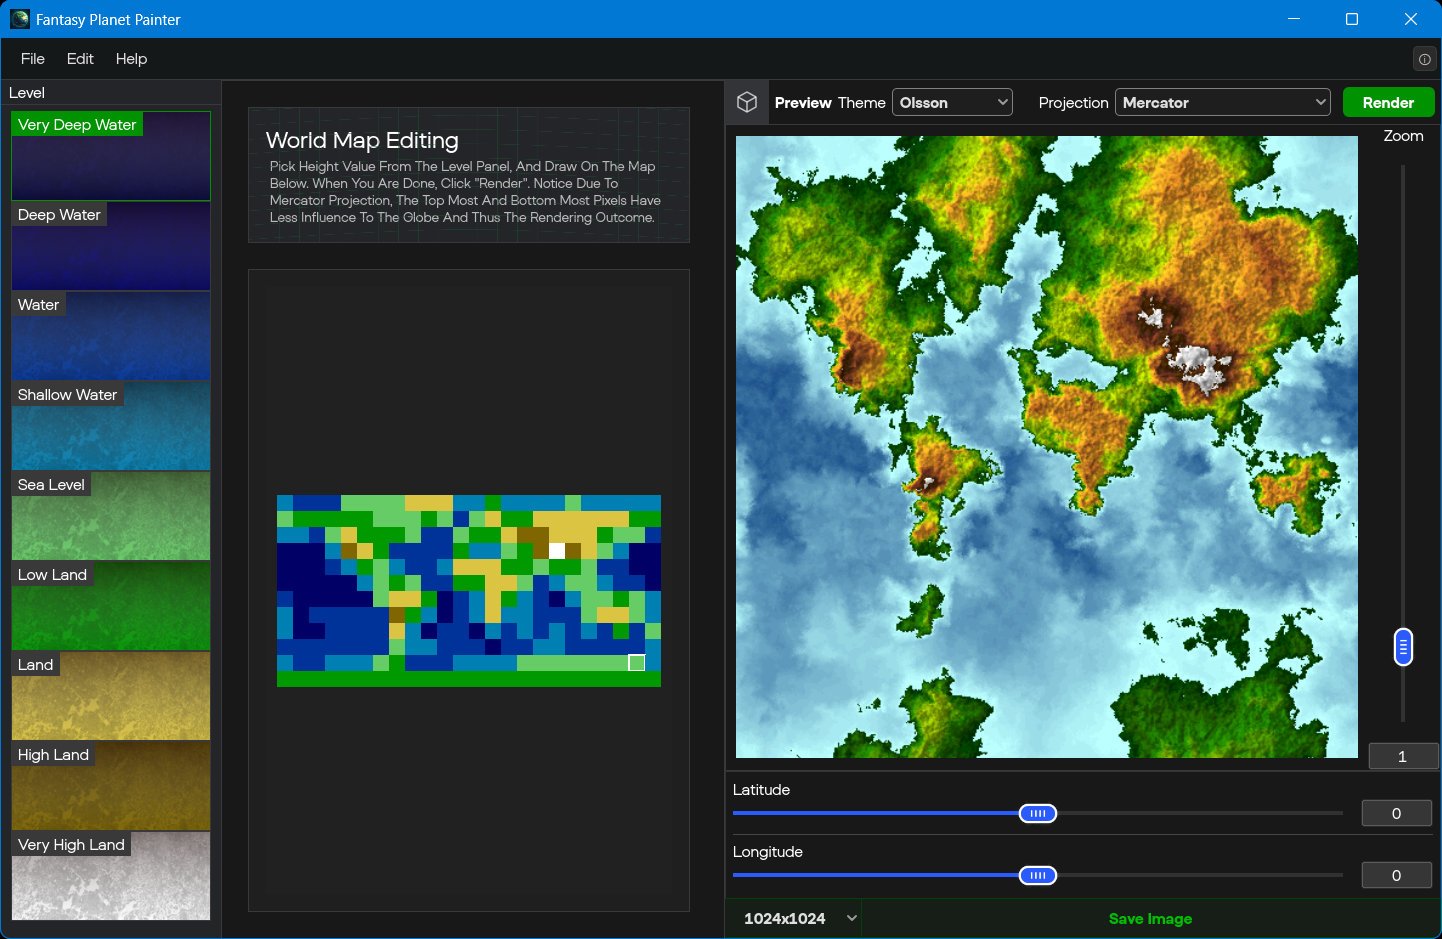Select the Very Deep Water level swatch

click(111, 156)
